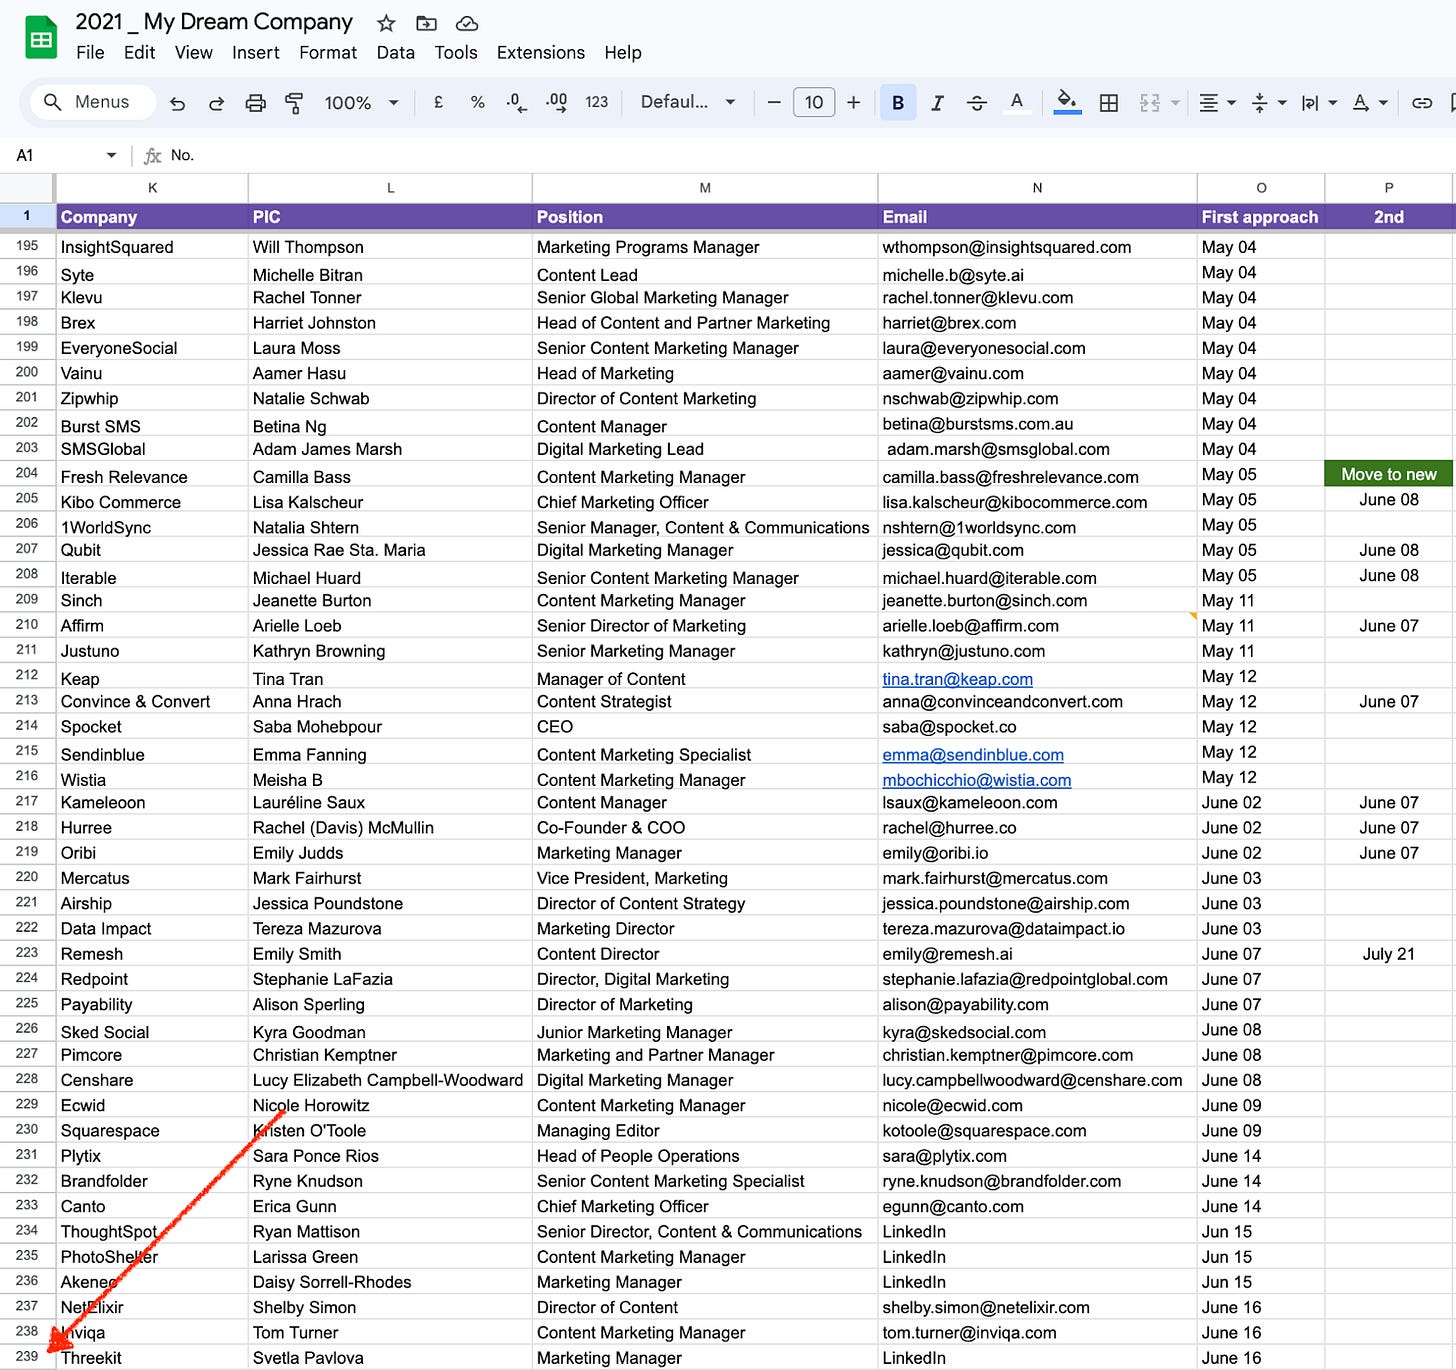This screenshot has height=1370, width=1456.
Task: Undo the last action
Action: [x=178, y=102]
